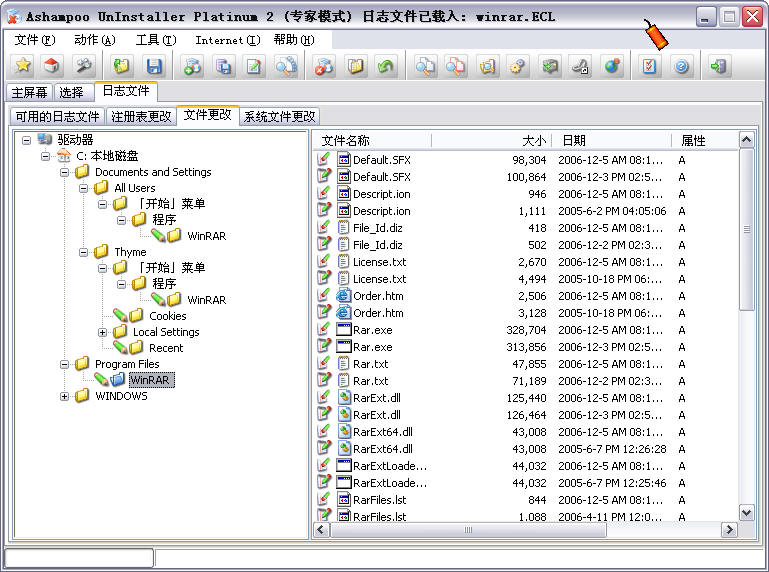Switch to the 选择 tab
This screenshot has width=769, height=572.
(72, 92)
